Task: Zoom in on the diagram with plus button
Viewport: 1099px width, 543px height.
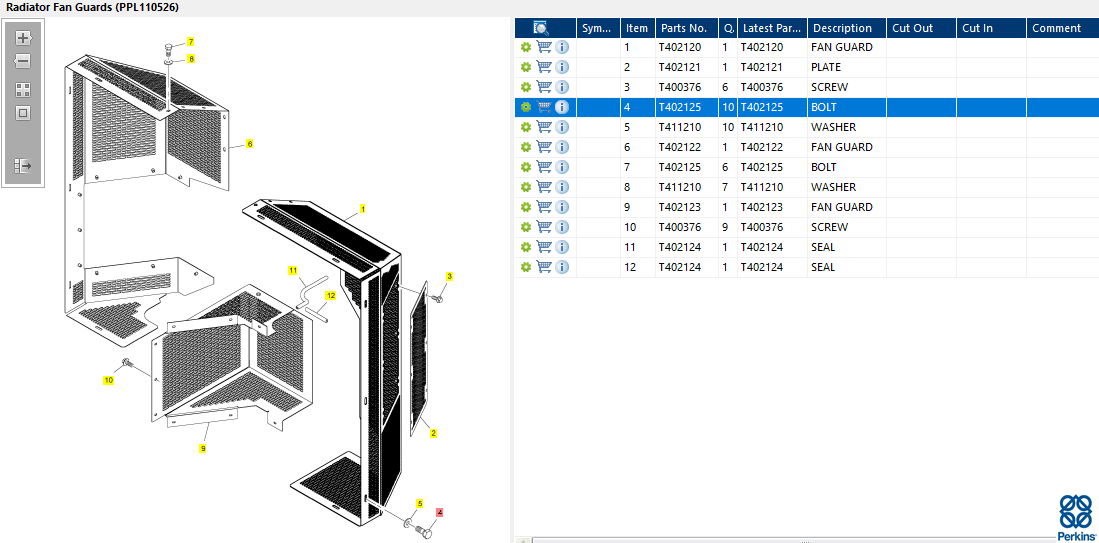Action: click(x=23, y=38)
